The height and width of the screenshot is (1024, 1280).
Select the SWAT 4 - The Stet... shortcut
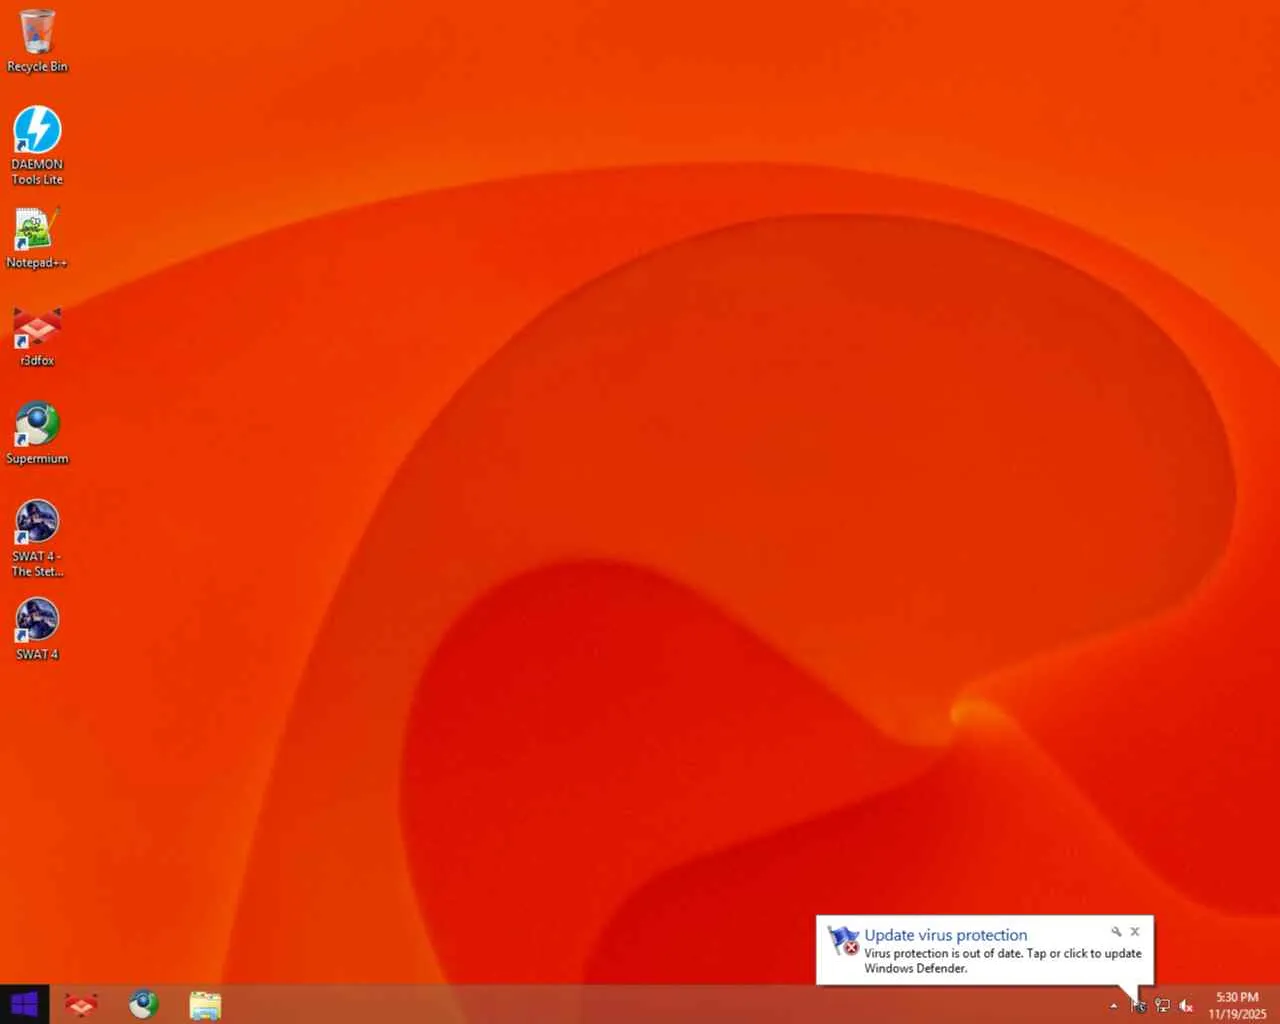(37, 538)
